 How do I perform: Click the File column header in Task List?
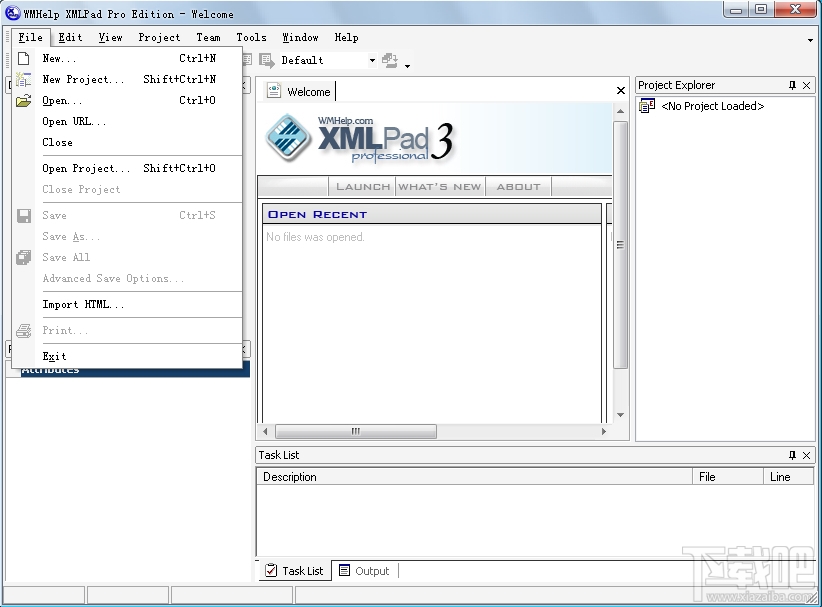coord(728,476)
